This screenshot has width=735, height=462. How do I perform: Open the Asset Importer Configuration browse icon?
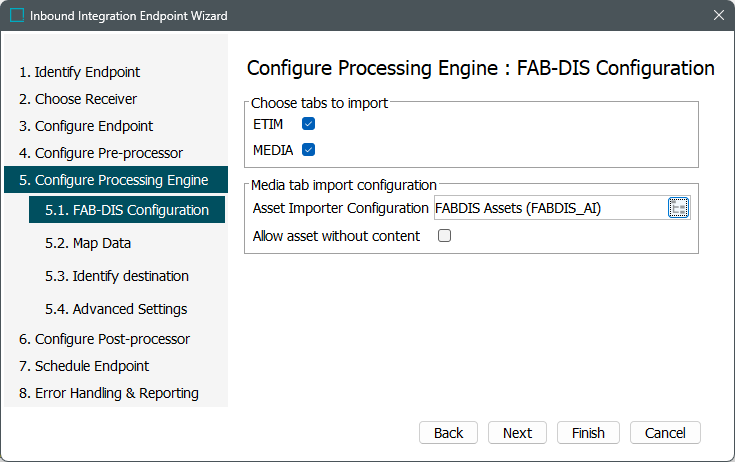(679, 208)
